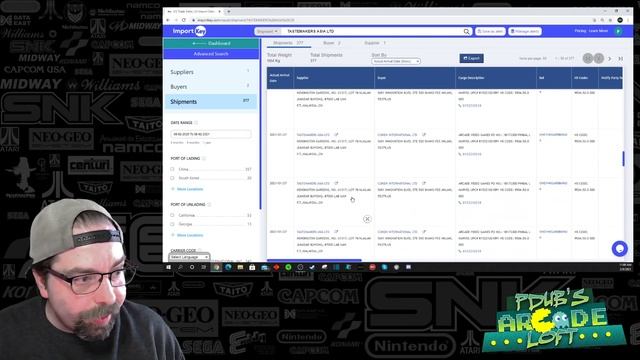Click the Actual Arrival Date column header
Screen dimensions: 640x360
click(280, 78)
